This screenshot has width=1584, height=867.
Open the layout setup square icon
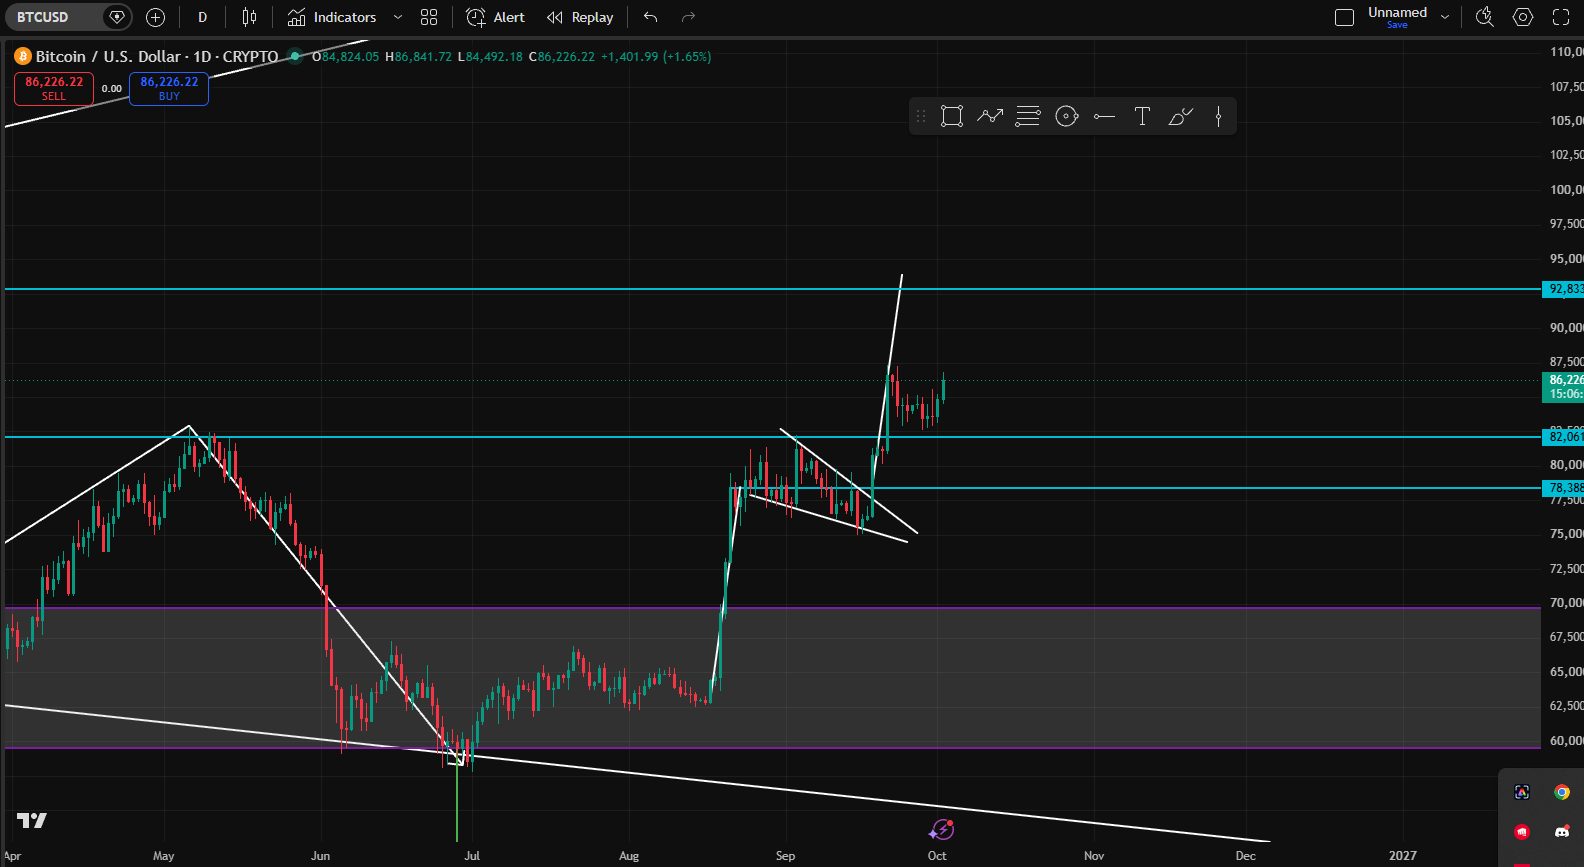click(x=1345, y=17)
